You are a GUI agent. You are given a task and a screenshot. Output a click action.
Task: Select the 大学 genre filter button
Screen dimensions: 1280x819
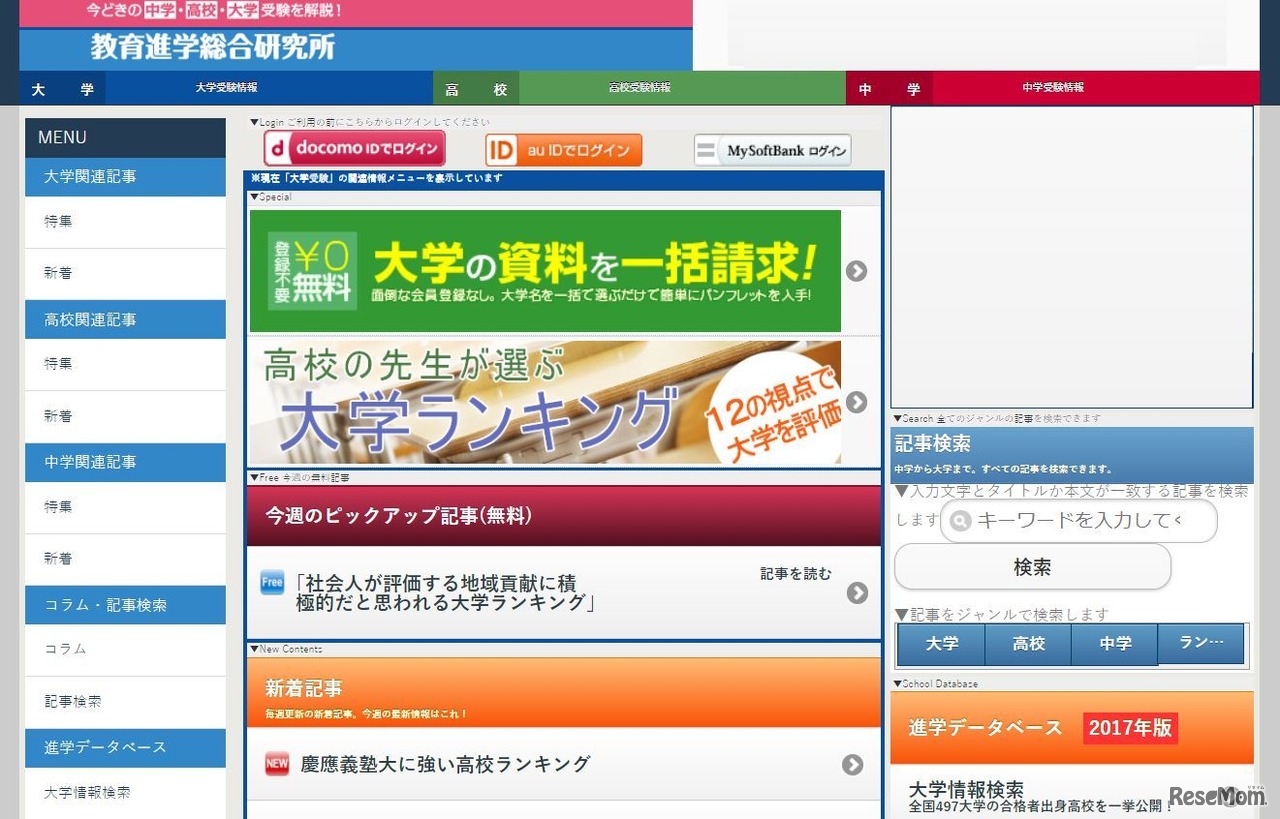(x=941, y=644)
